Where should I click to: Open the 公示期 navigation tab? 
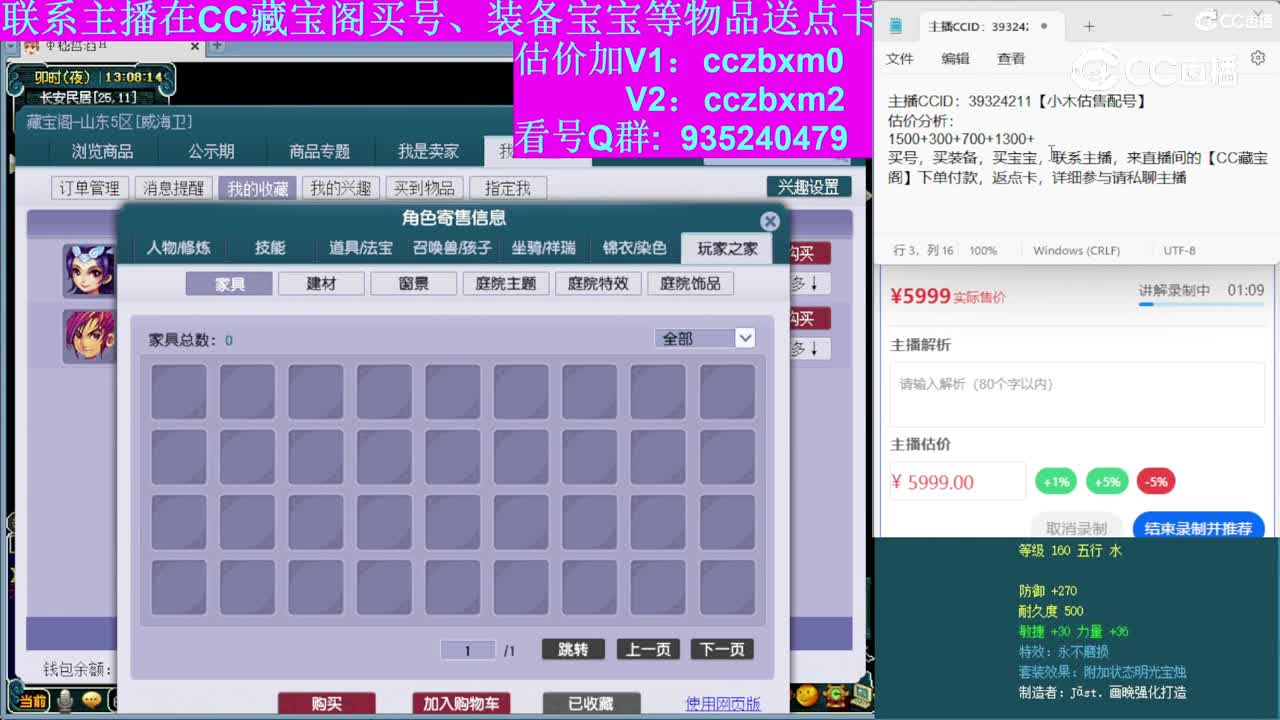(211, 151)
